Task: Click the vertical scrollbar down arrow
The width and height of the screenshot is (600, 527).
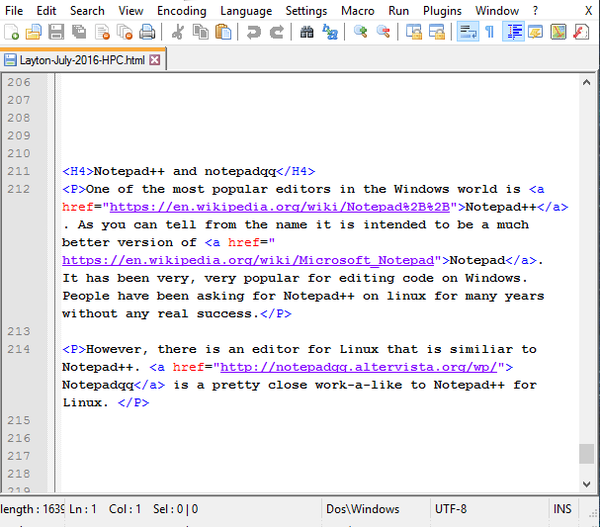Action: point(586,484)
